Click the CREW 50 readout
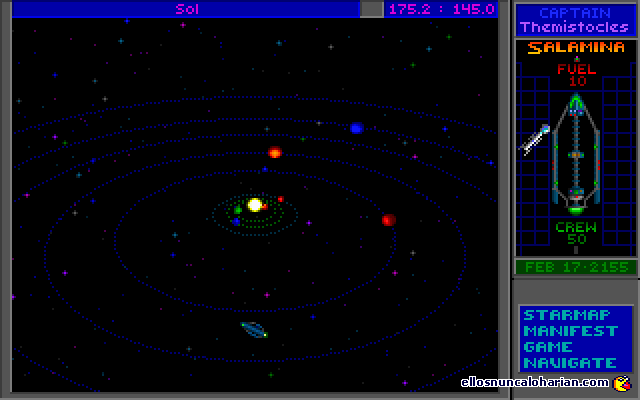 coord(576,233)
